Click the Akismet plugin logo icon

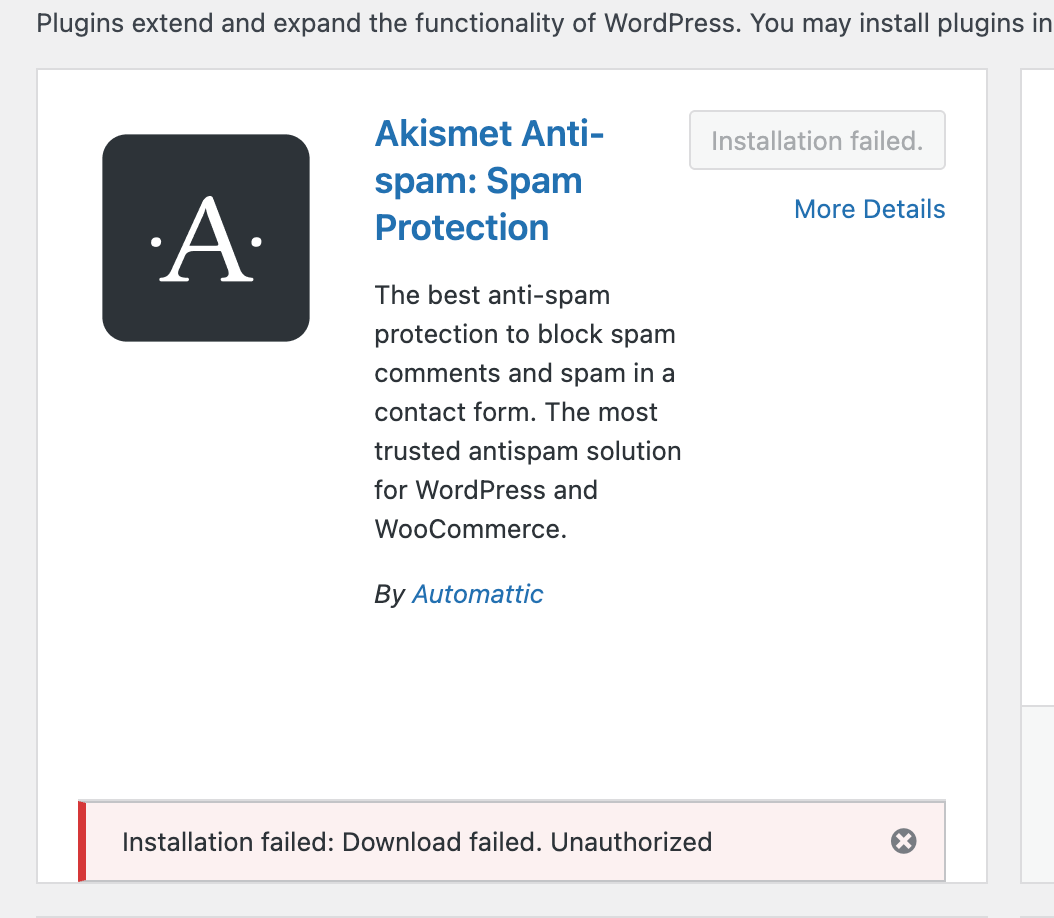coord(206,238)
